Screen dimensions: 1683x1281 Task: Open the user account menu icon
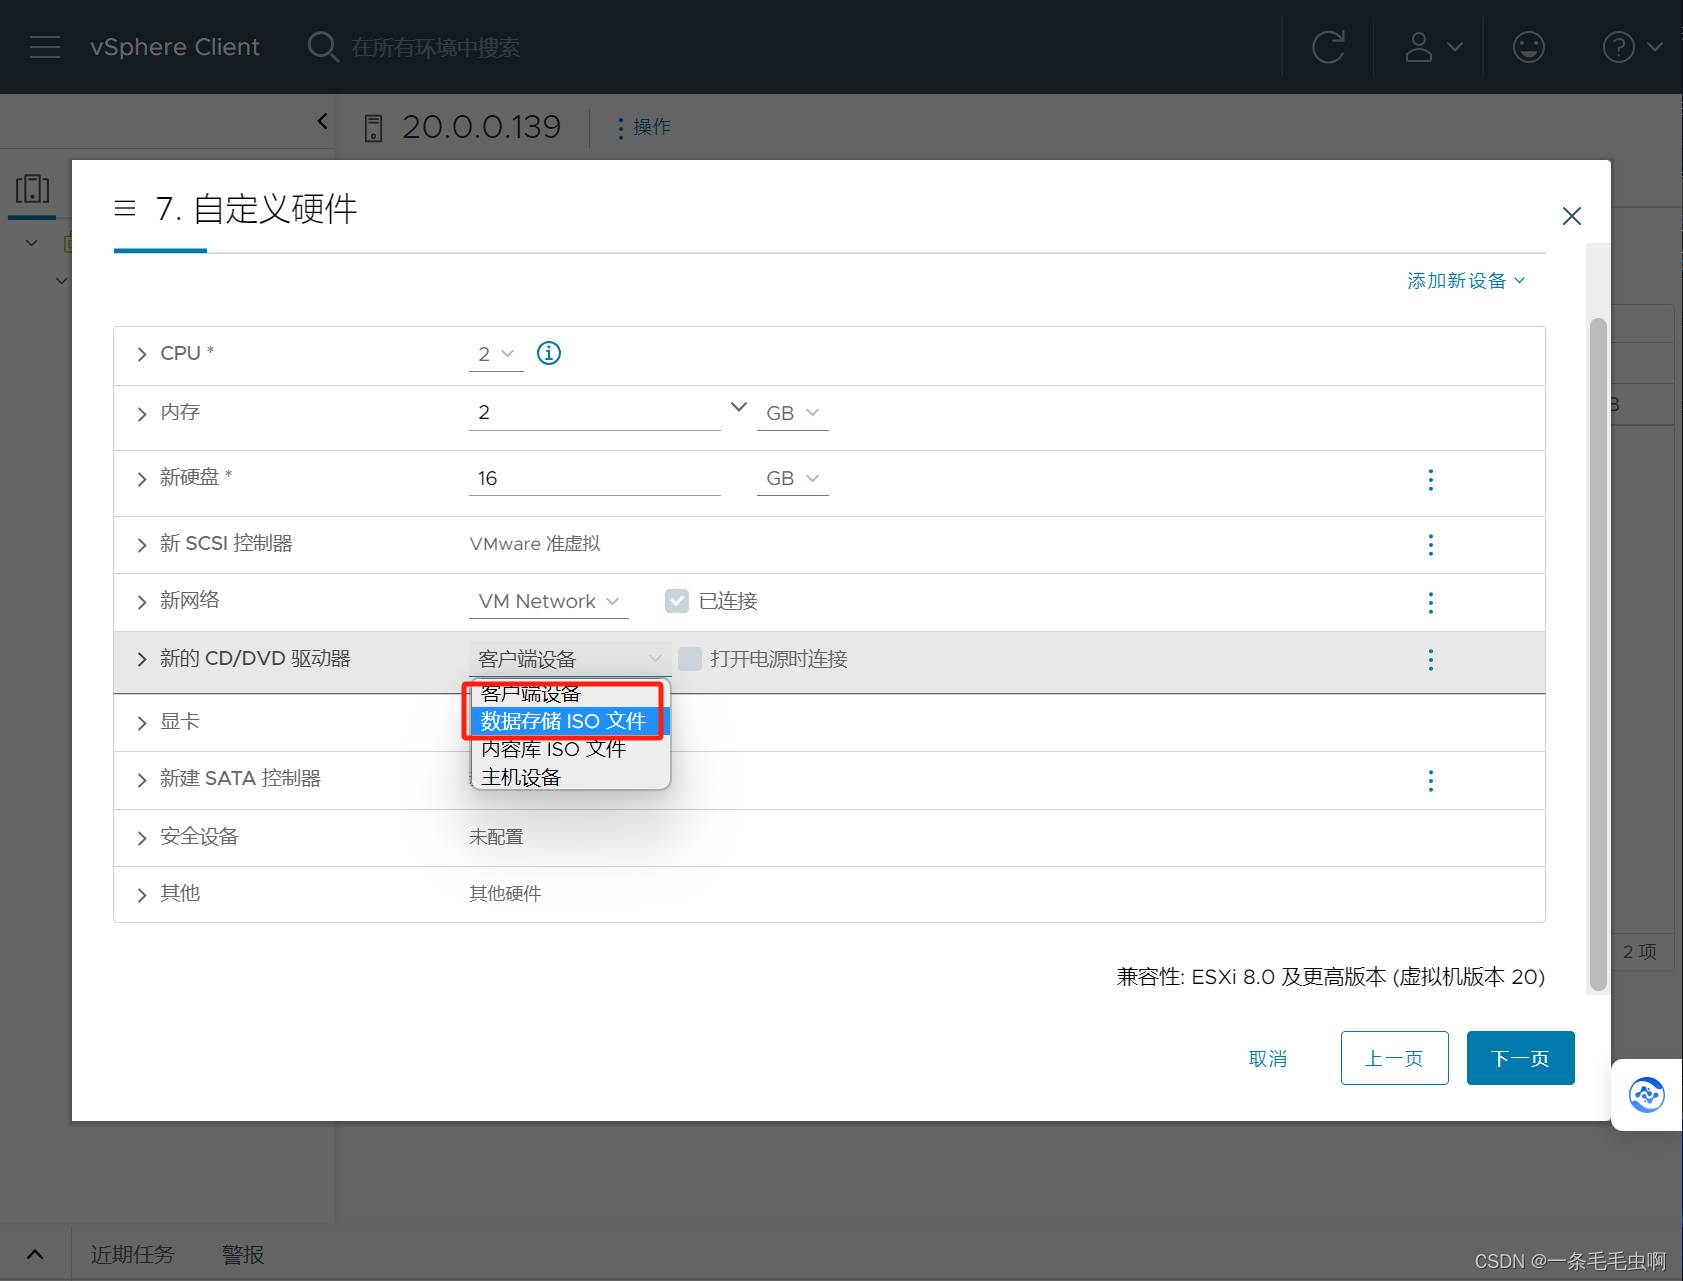coord(1432,47)
